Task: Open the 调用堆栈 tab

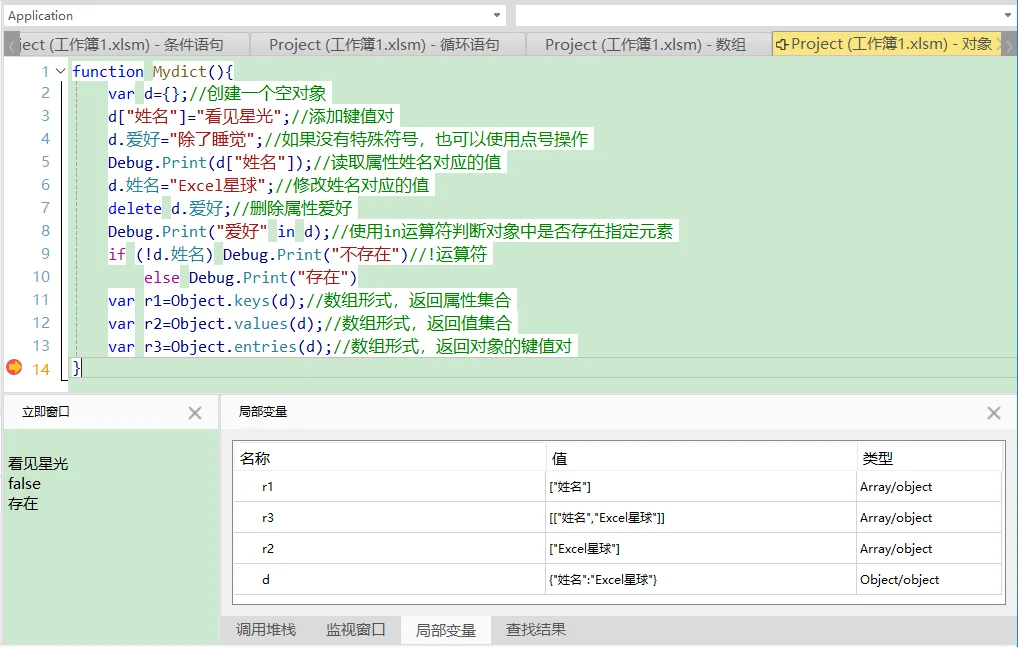Action: tap(266, 629)
